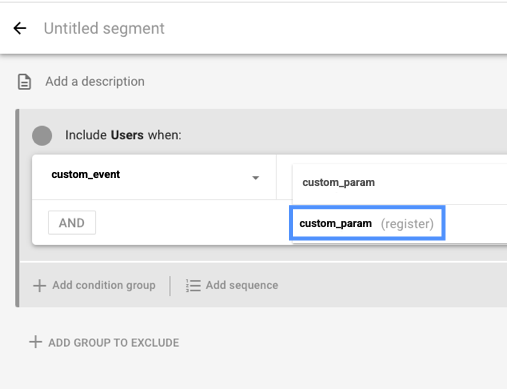Screen dimensions: 507x389
Task: Click the sequence list icon
Action: [x=193, y=286]
